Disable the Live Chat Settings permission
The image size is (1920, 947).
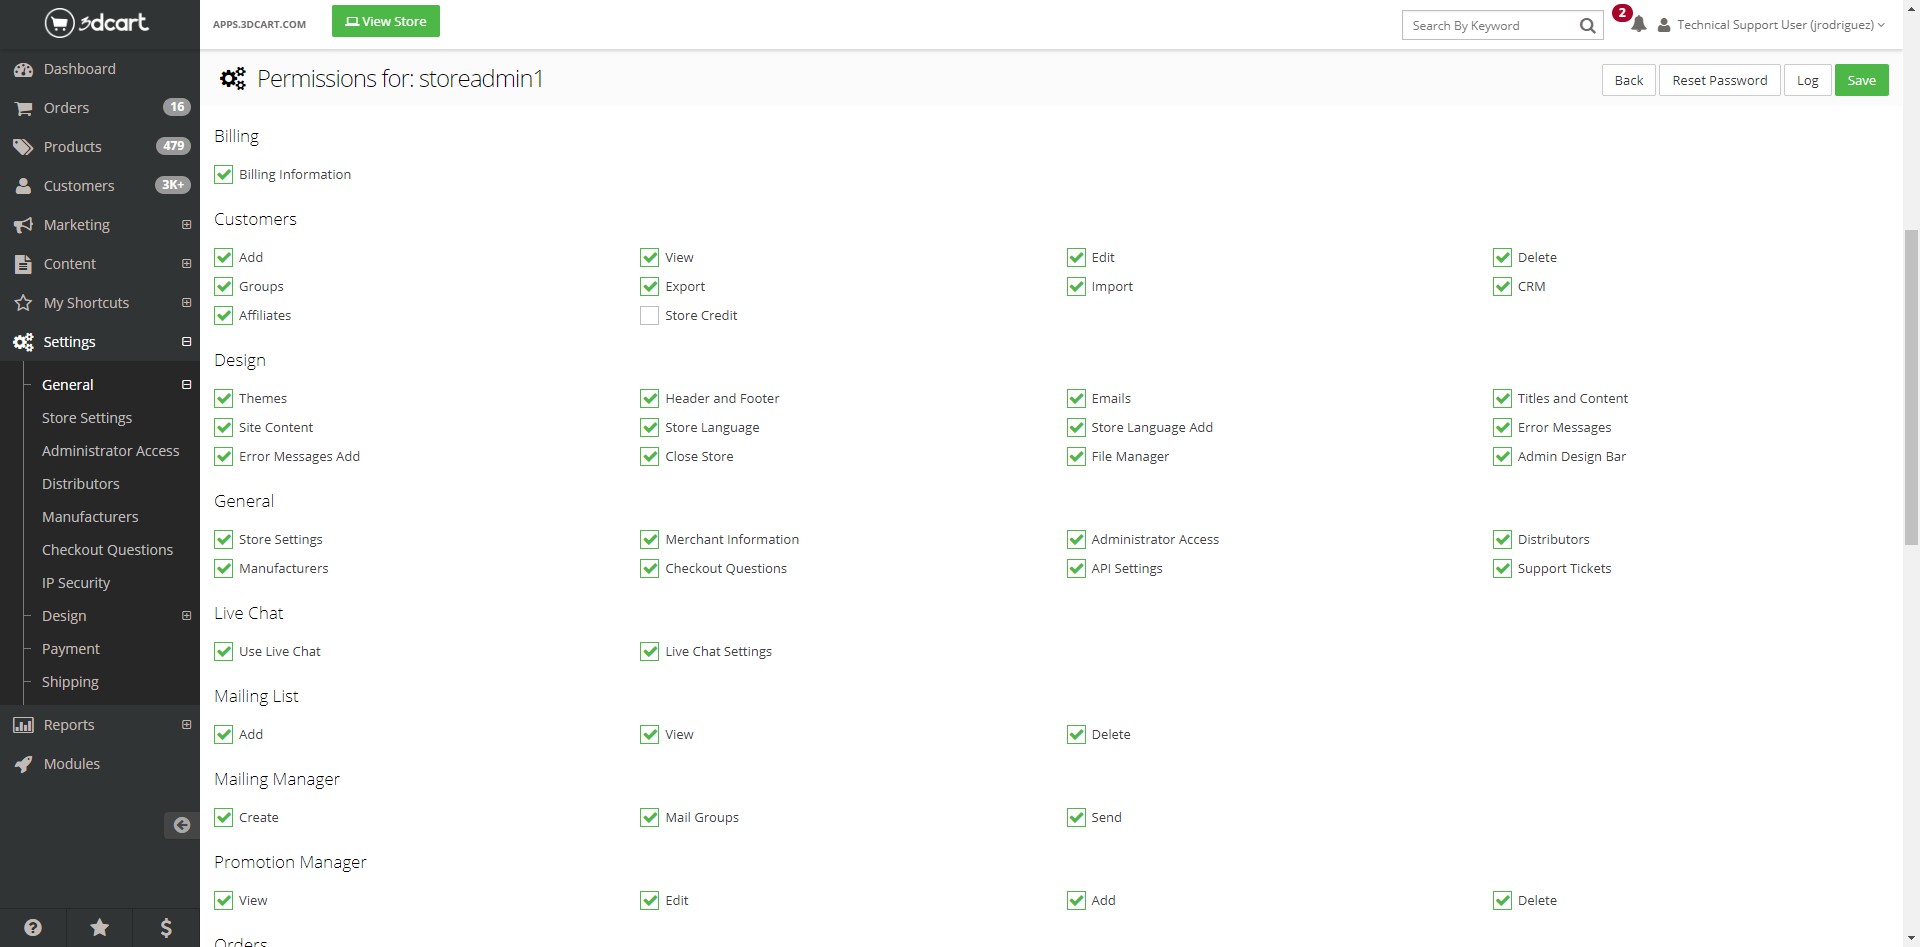pyautogui.click(x=649, y=652)
